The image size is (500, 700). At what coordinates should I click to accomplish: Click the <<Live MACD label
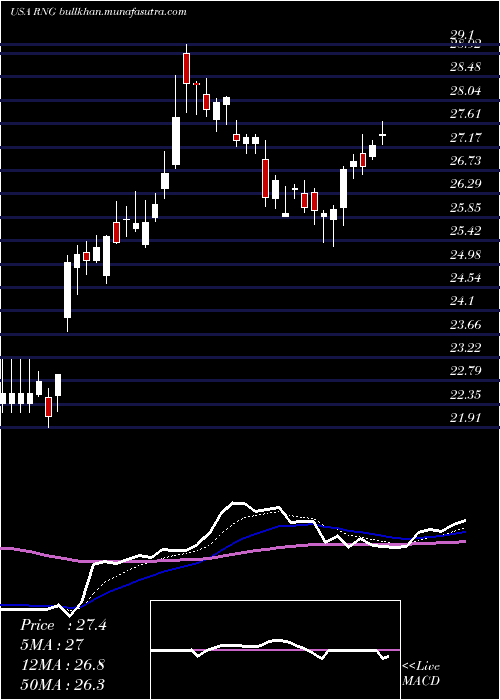tap(421, 674)
